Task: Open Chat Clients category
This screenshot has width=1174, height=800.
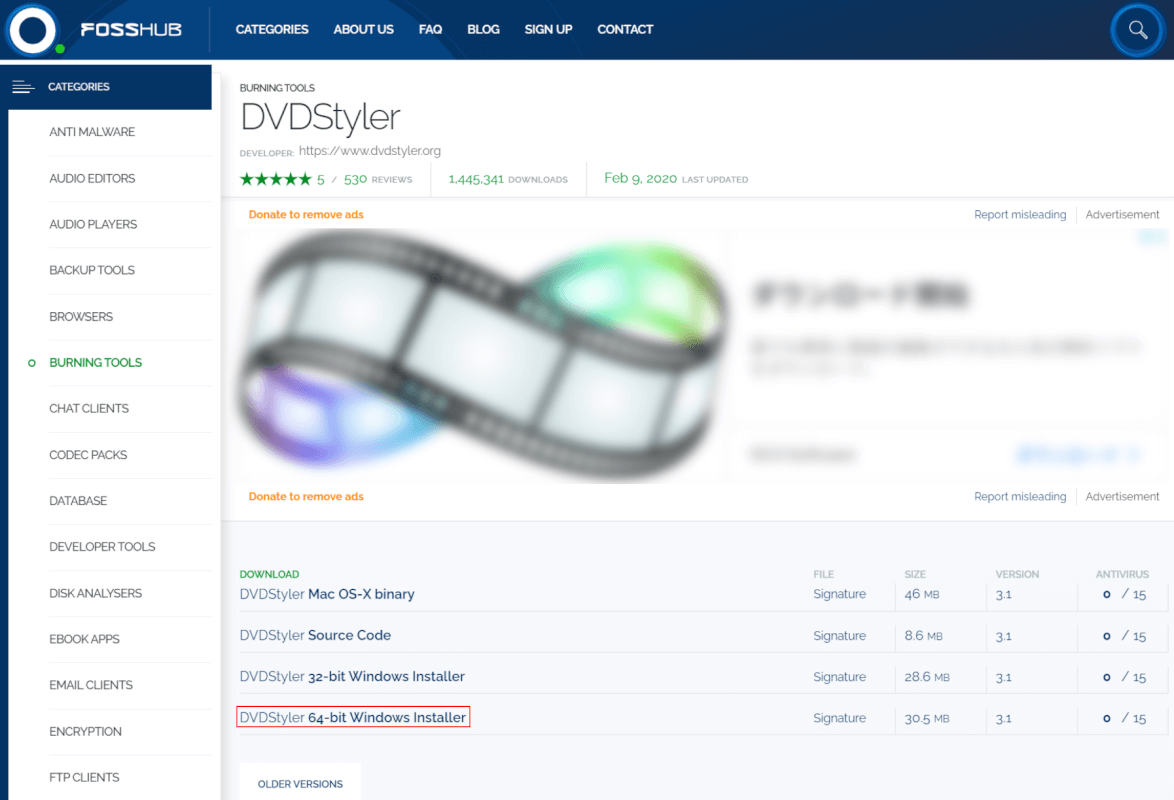Action: 89,408
